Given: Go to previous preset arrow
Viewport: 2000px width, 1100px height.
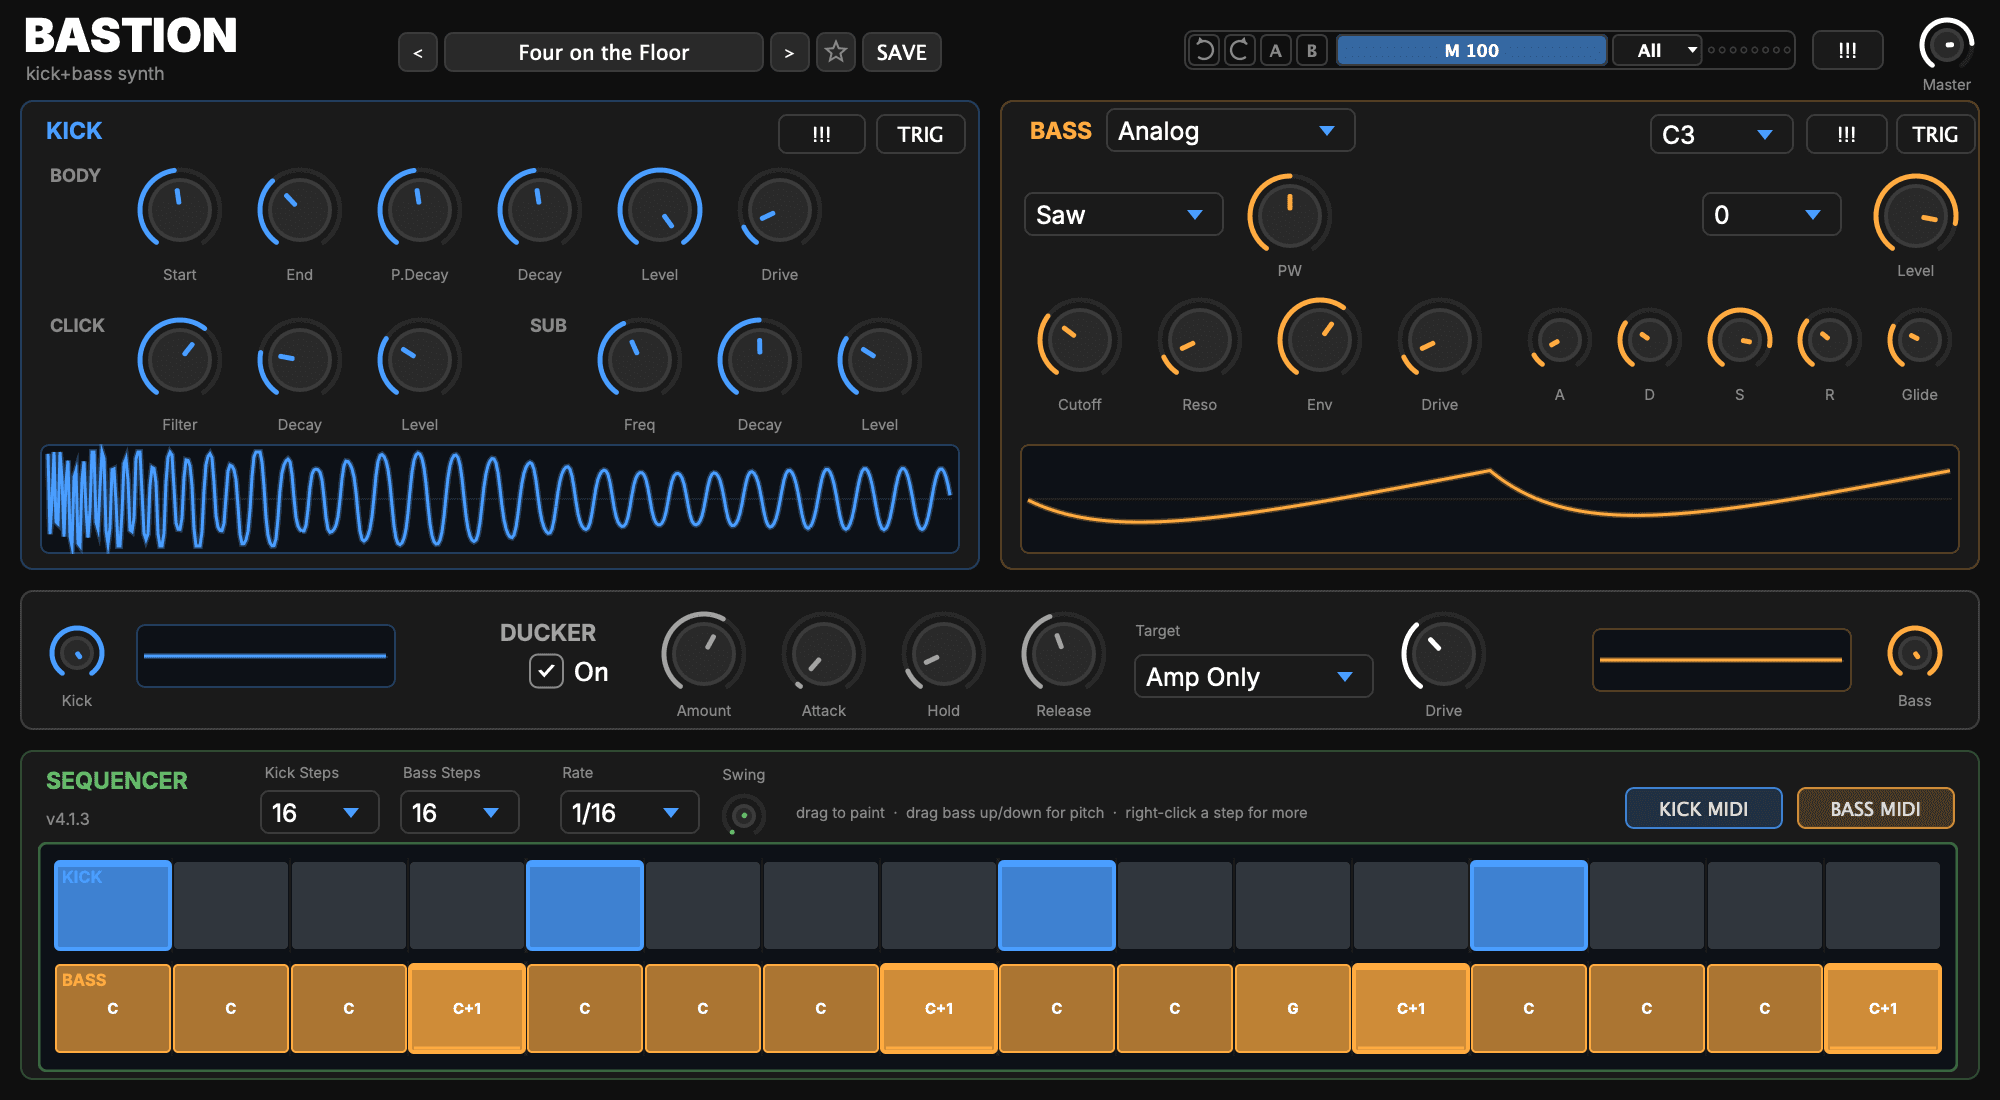Looking at the screenshot, I should (x=418, y=52).
